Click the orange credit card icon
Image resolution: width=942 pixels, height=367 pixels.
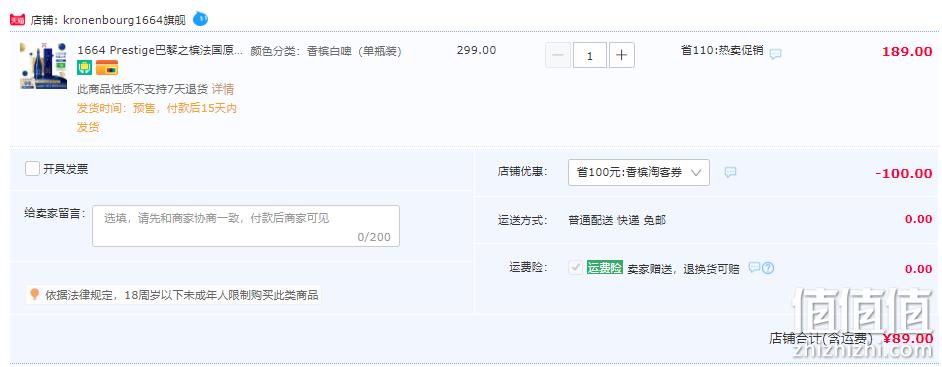tap(107, 68)
